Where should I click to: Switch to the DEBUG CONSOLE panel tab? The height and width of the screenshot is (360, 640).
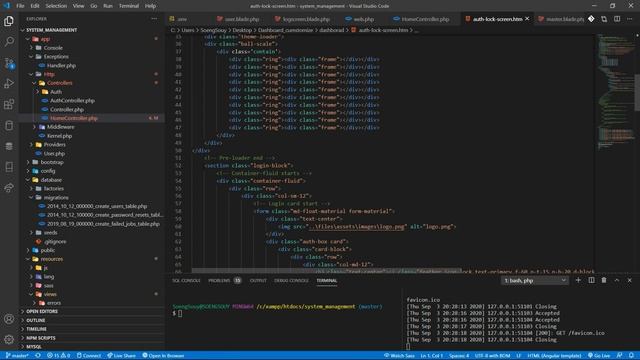pyautogui.click(x=291, y=280)
